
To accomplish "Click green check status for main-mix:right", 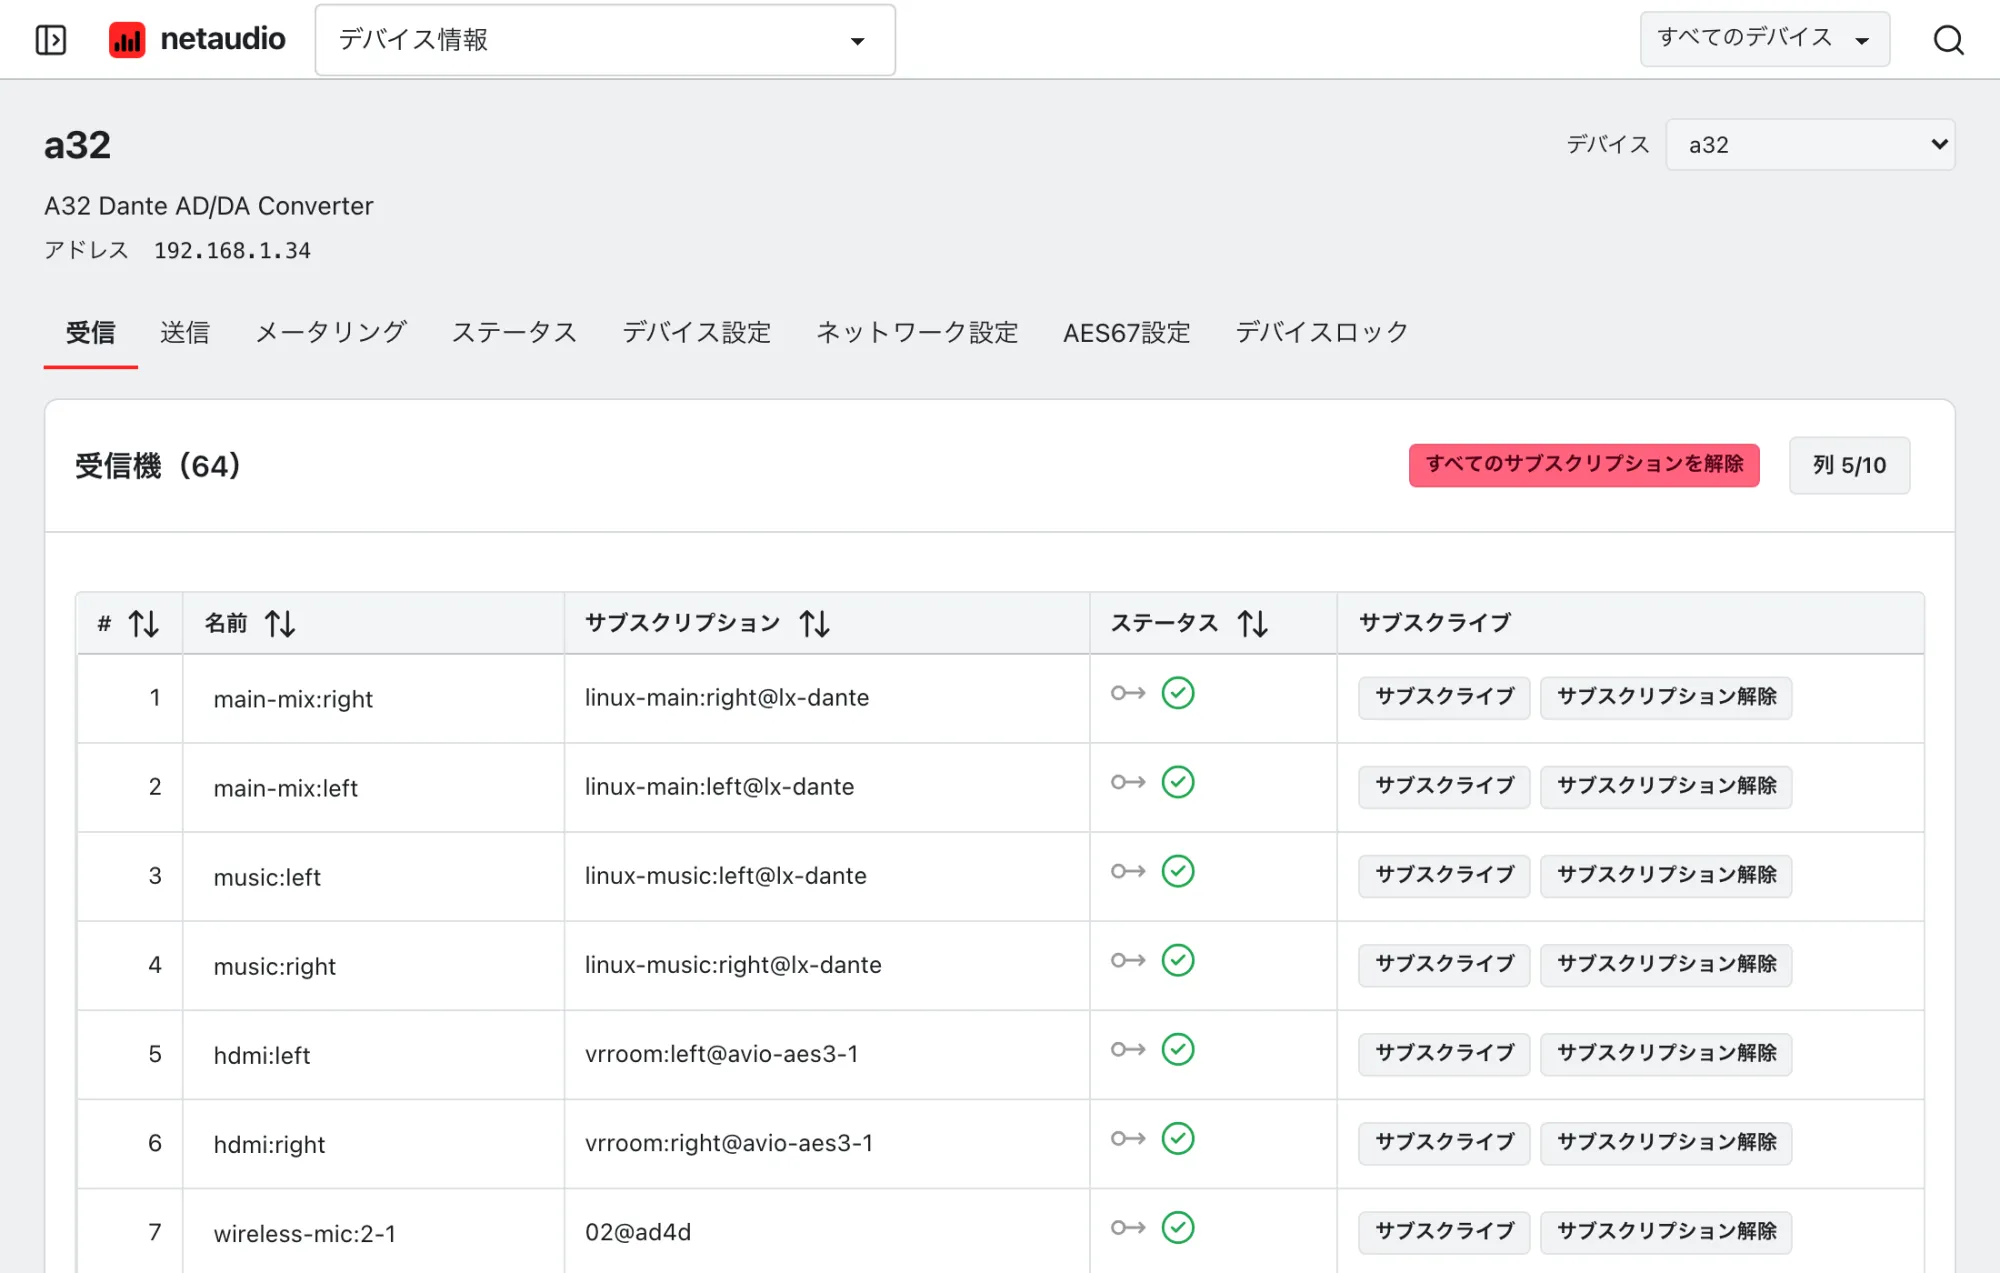I will coord(1178,693).
